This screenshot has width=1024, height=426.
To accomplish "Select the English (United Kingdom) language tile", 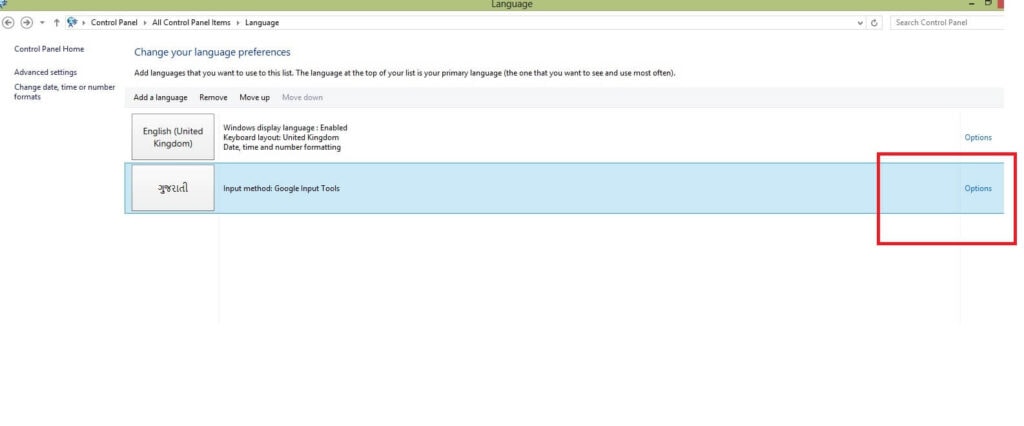I will click(173, 137).
